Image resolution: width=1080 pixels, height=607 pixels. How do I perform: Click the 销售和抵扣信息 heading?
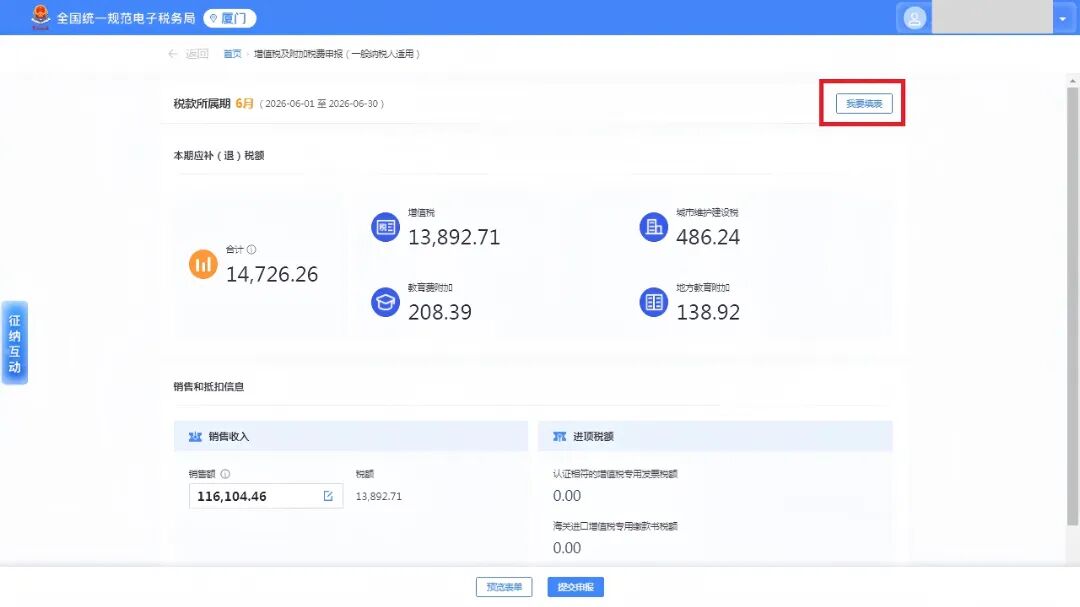pyautogui.click(x=209, y=387)
